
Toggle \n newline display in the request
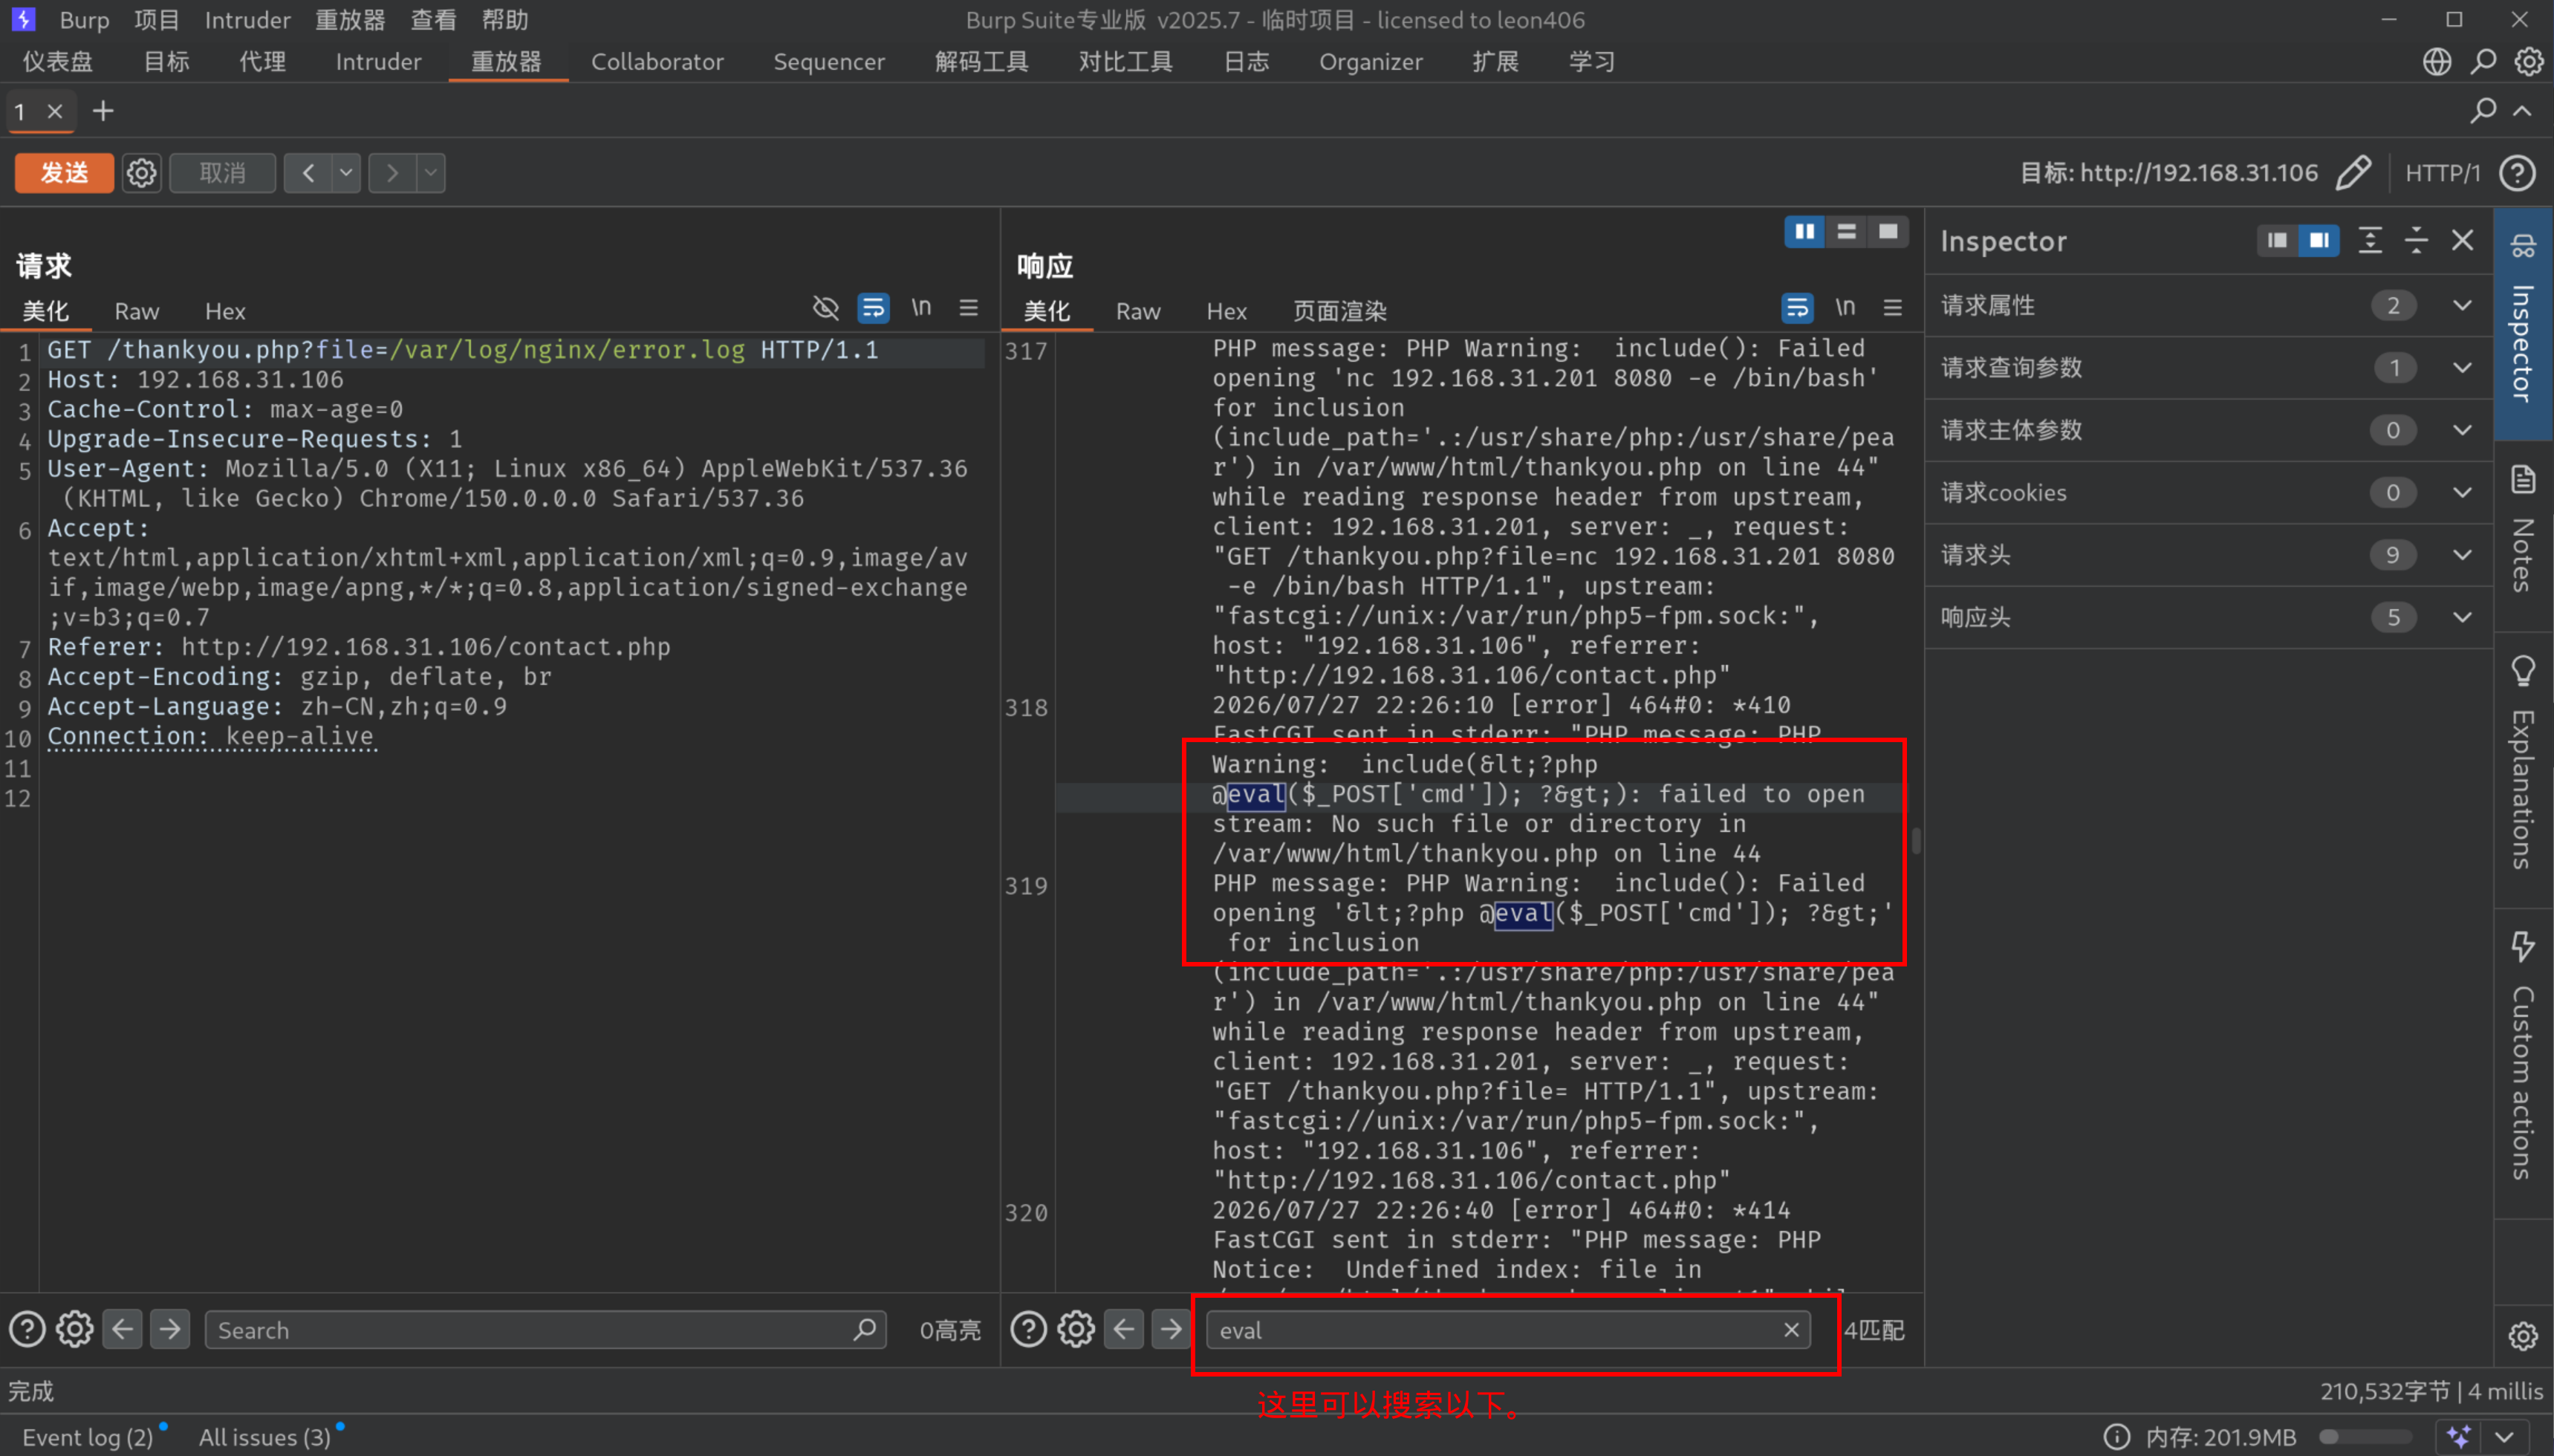pyautogui.click(x=921, y=308)
